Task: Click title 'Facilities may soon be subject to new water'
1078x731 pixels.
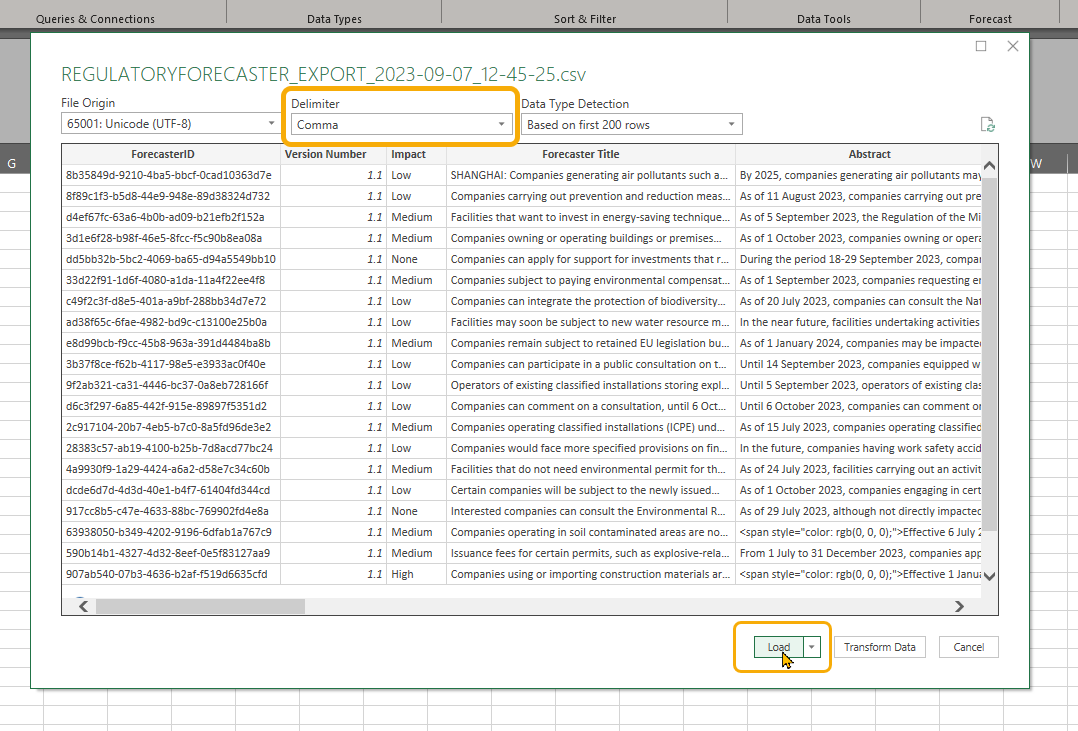Action: [591, 322]
